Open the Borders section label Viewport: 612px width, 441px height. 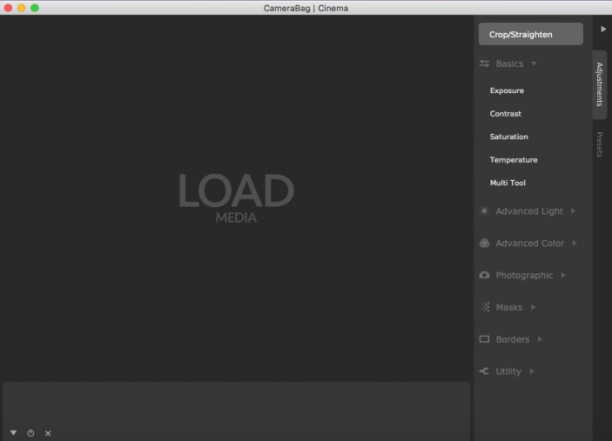click(x=512, y=340)
